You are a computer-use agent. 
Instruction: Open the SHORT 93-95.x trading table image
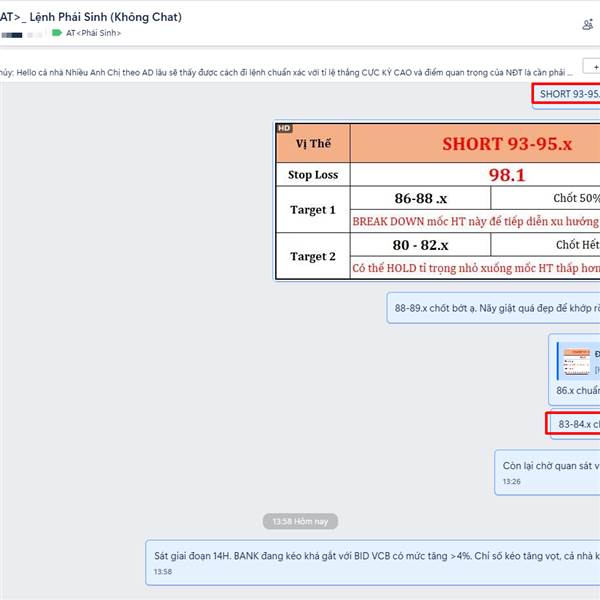coord(437,200)
